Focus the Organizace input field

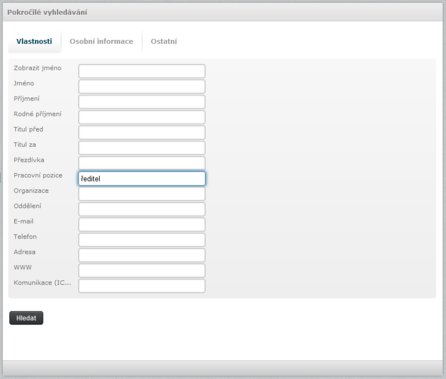coord(142,194)
